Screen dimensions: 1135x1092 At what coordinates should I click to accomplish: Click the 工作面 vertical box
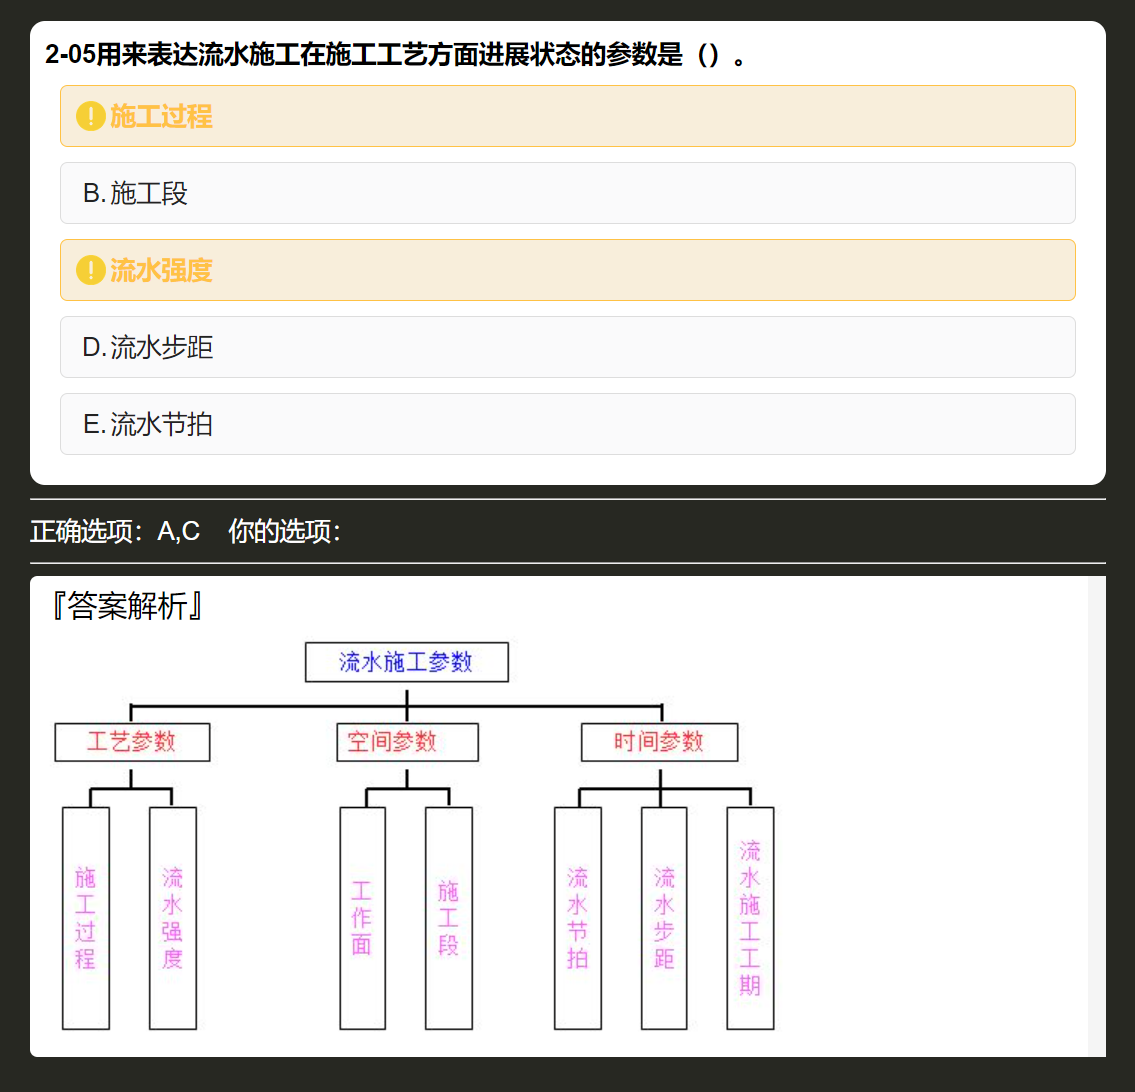[363, 918]
